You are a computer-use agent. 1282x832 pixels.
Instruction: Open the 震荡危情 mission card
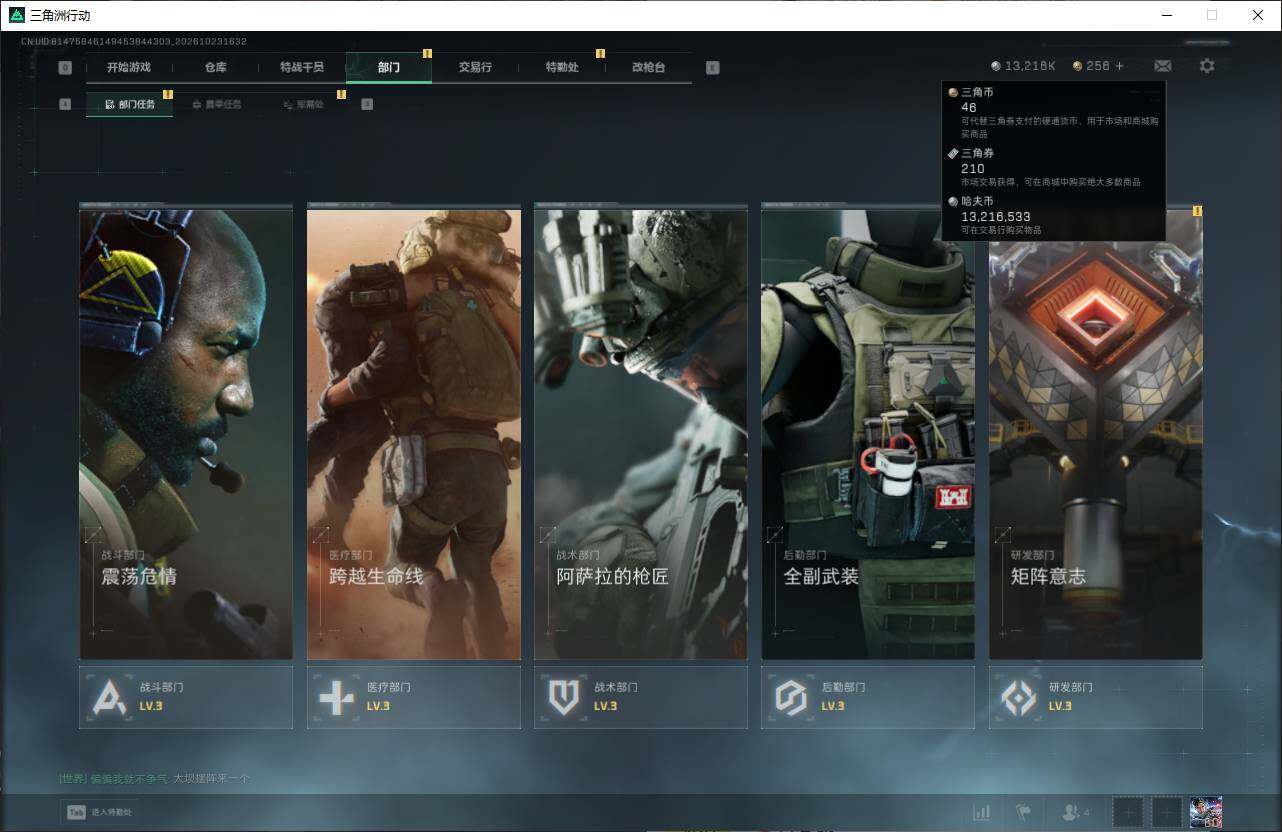pos(186,432)
